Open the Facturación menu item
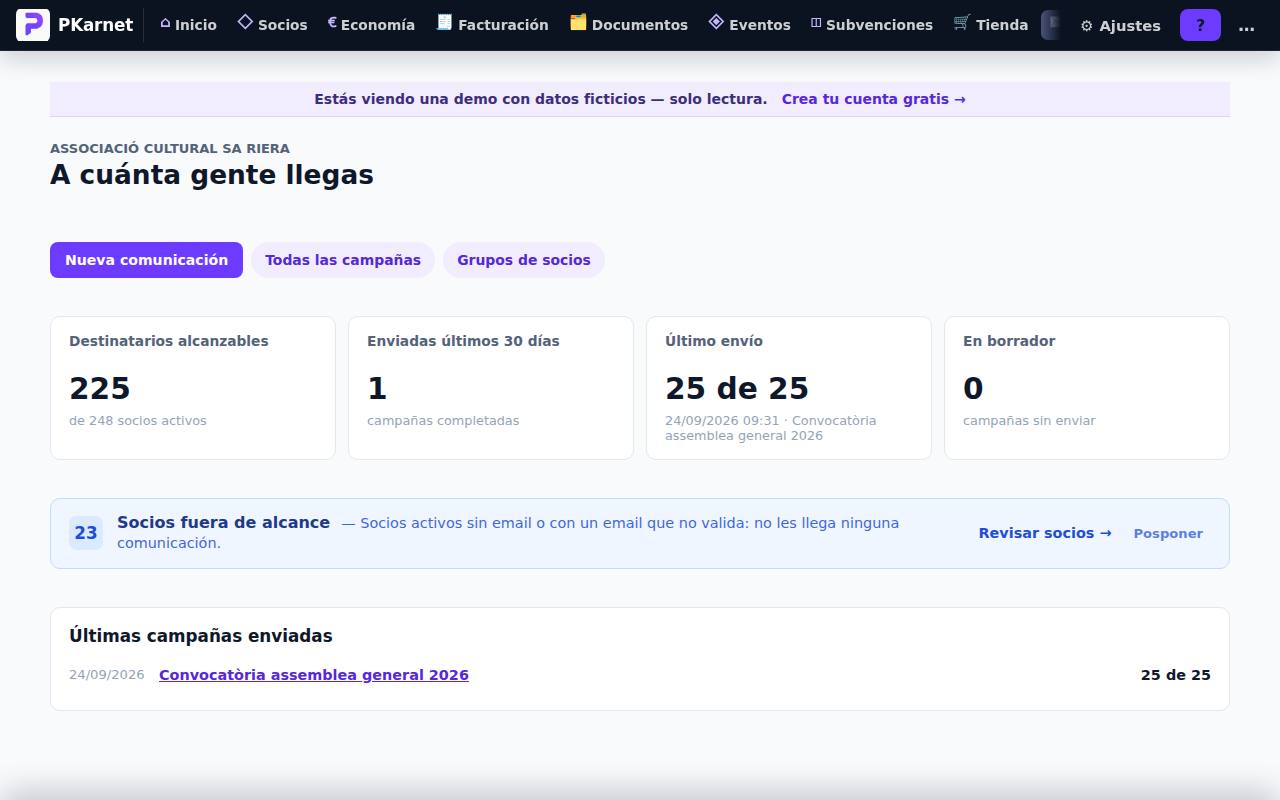This screenshot has height=800, width=1280. click(492, 25)
